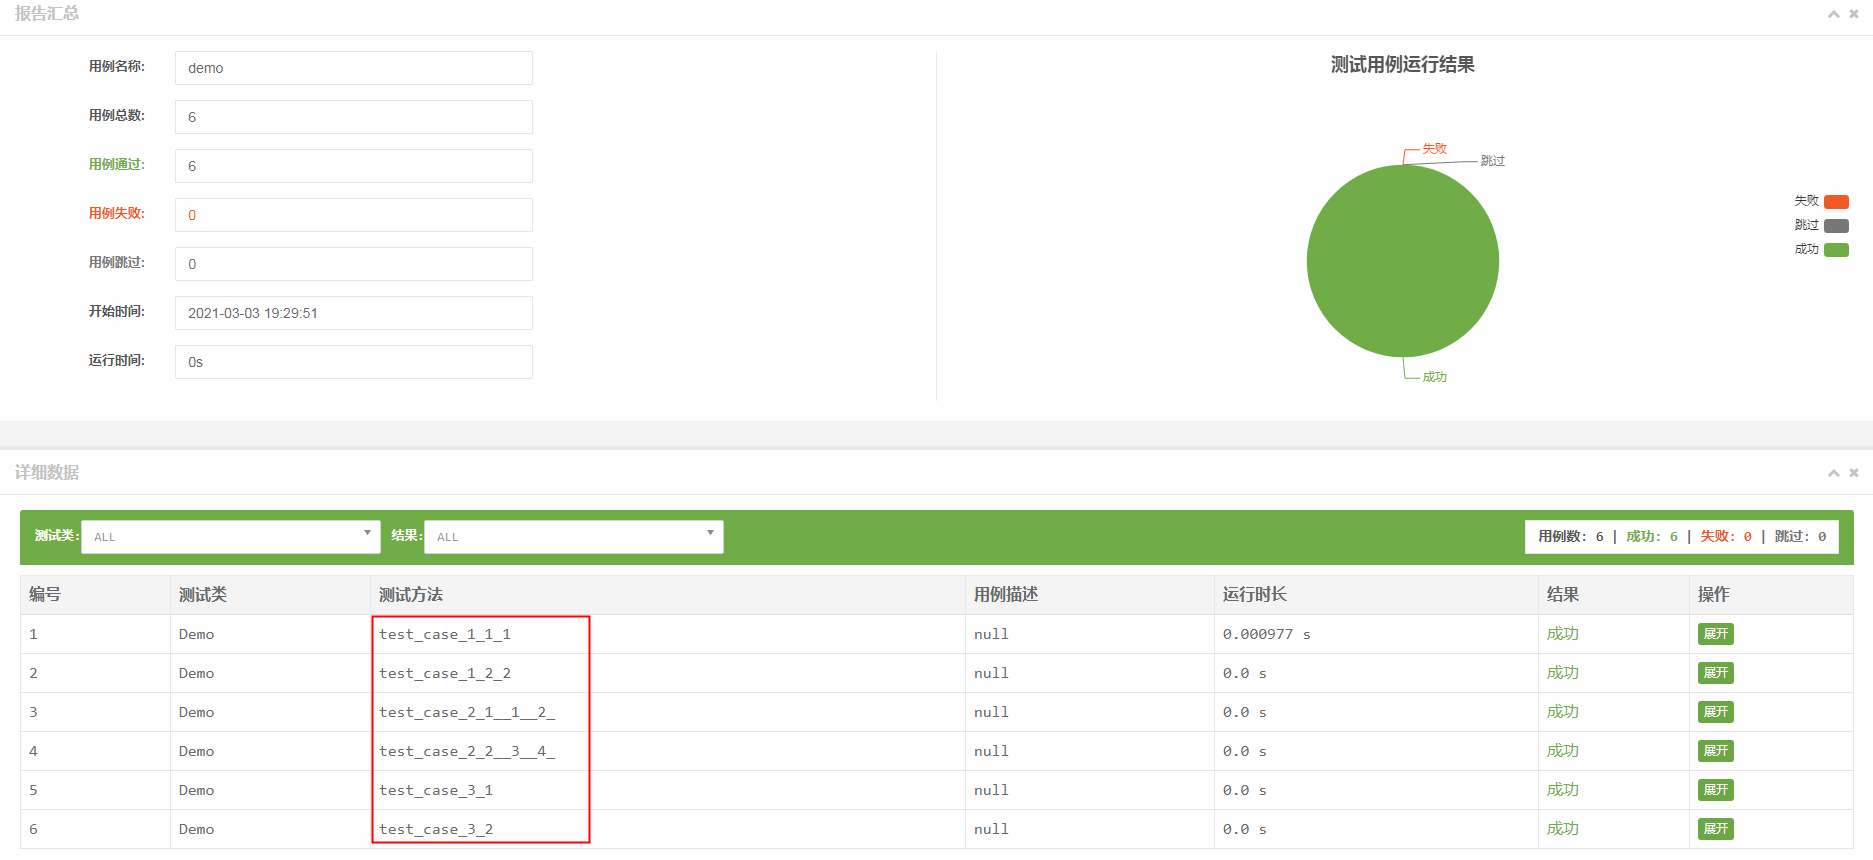Click the 用例总数 field
1873x860 pixels.
[354, 117]
